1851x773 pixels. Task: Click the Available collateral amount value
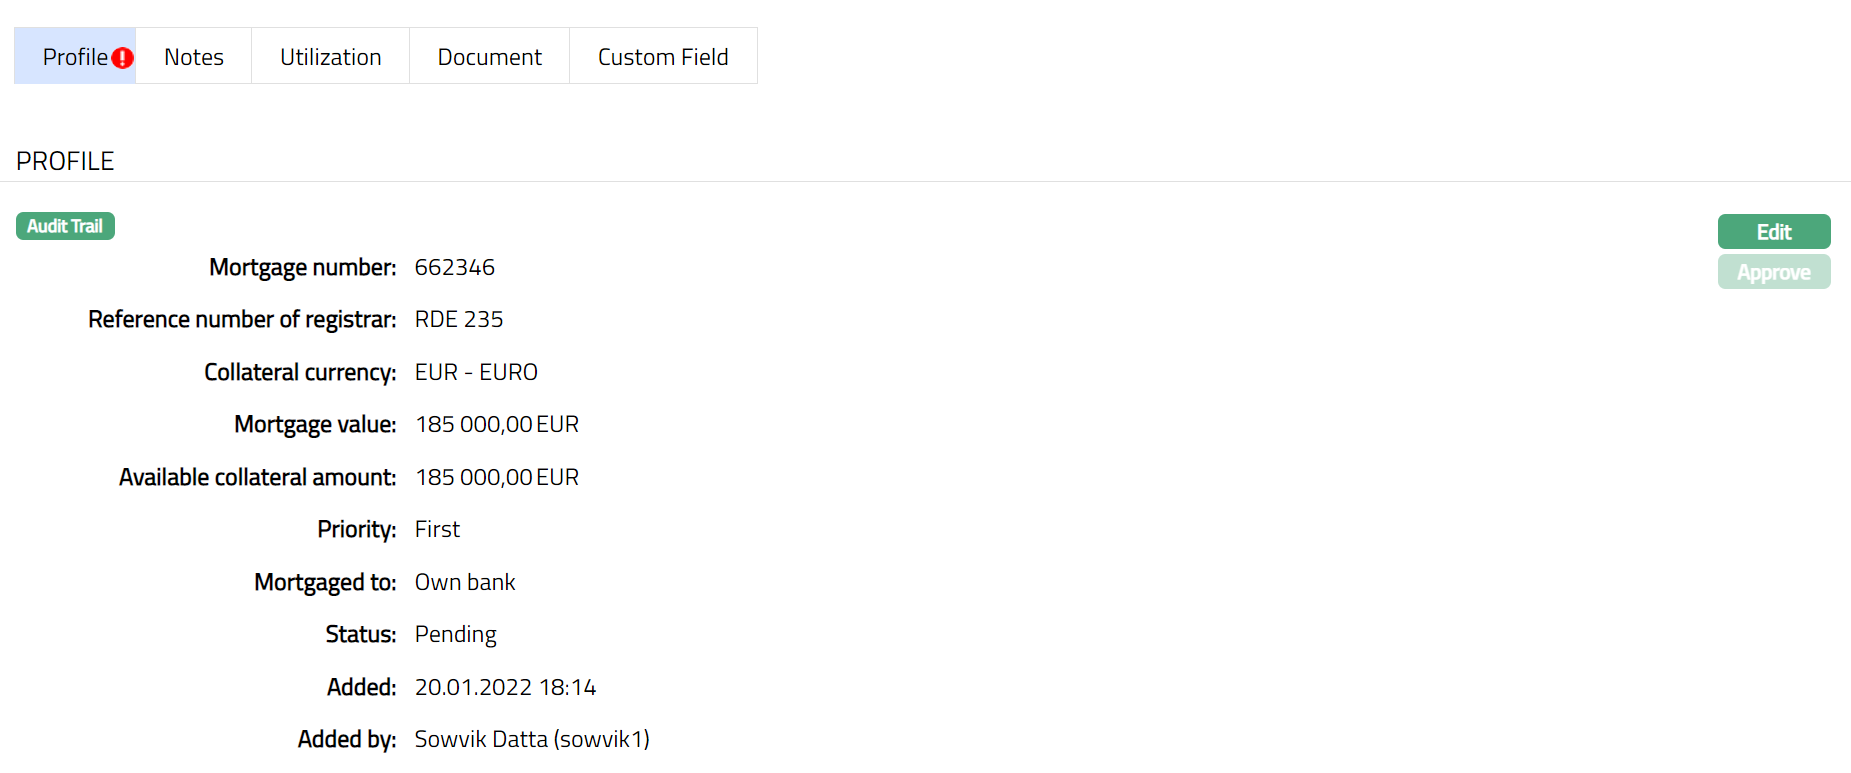pos(497,477)
